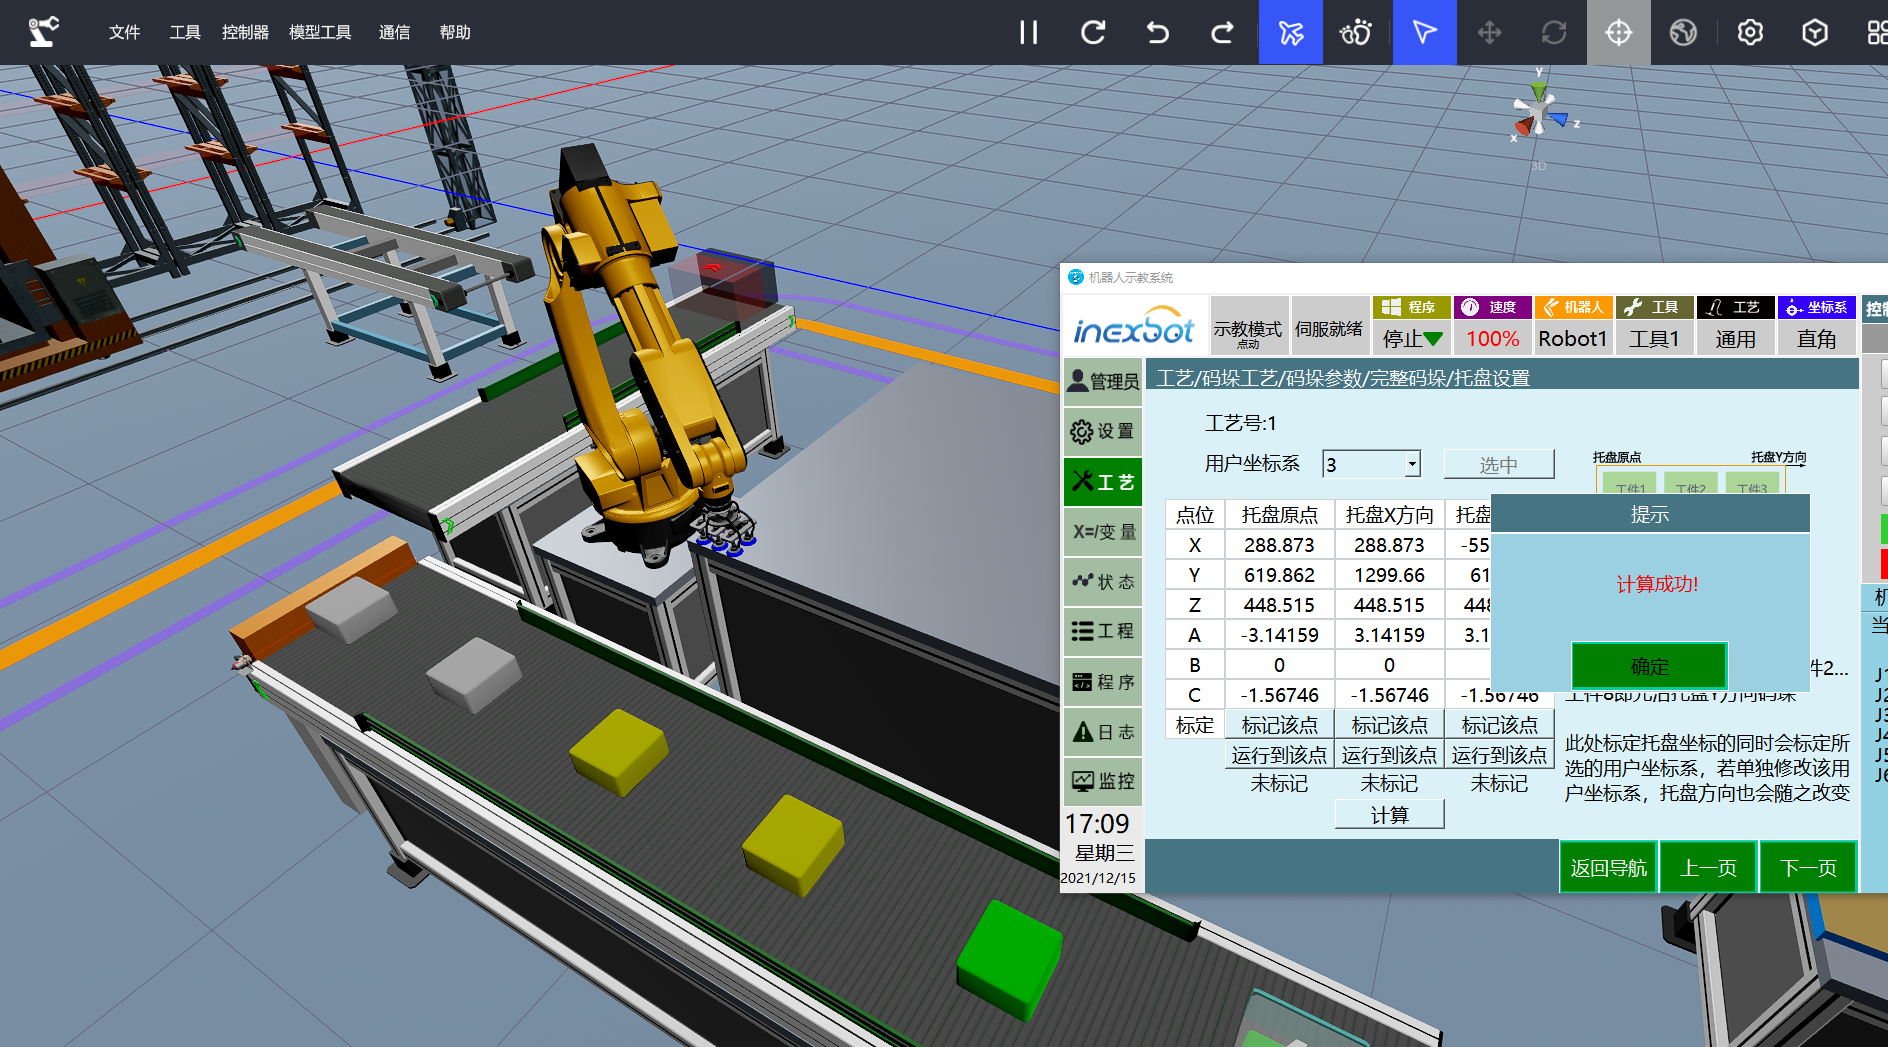Click the 计算 button
Screen dimensions: 1888x1047
point(1390,815)
